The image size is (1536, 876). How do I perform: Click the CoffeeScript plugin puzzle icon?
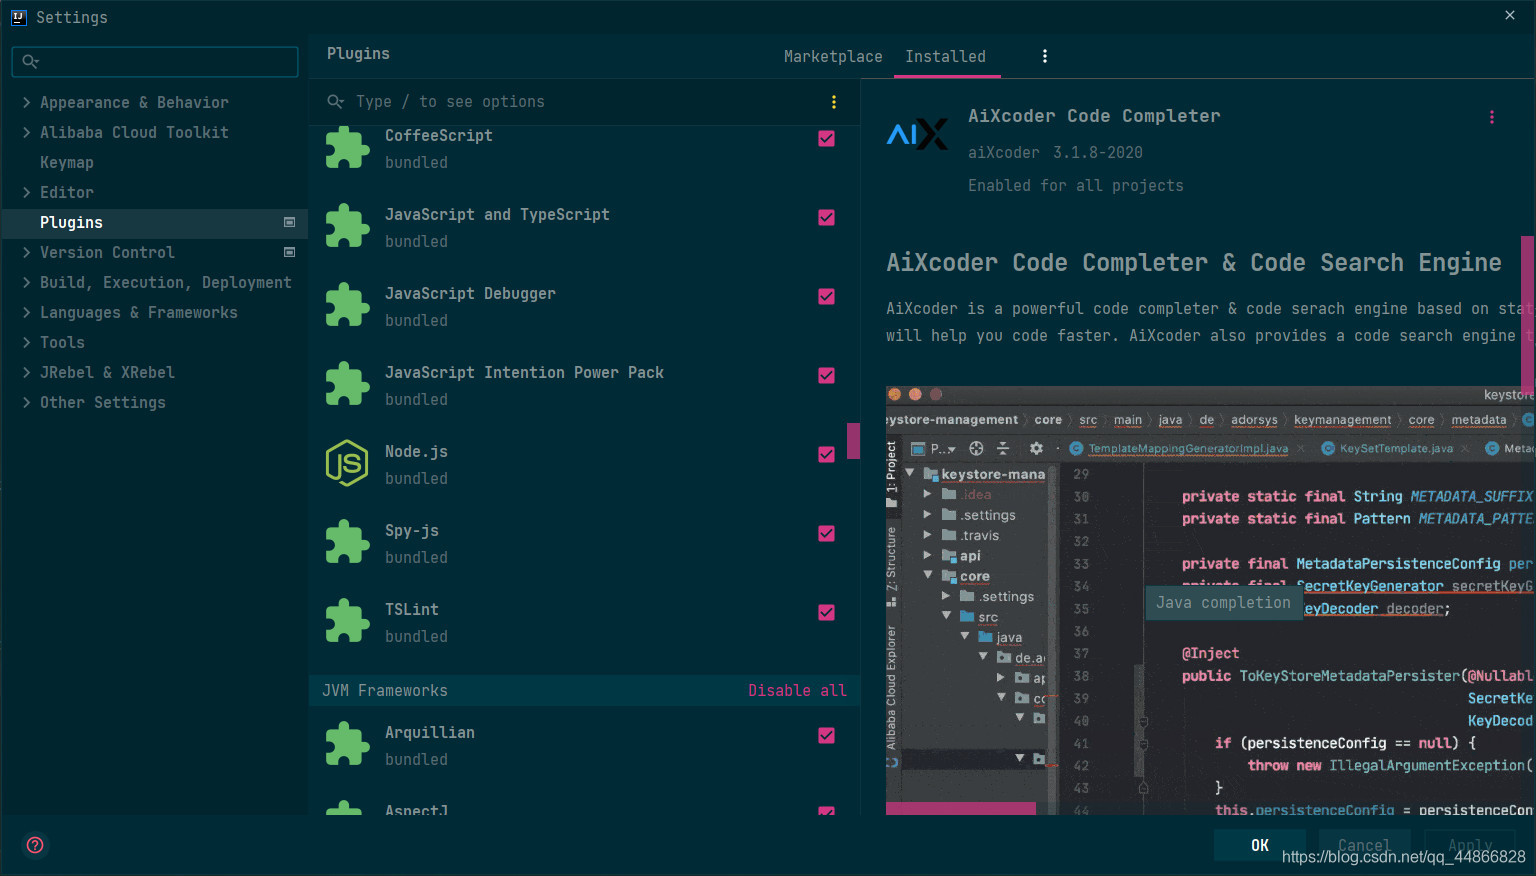347,148
